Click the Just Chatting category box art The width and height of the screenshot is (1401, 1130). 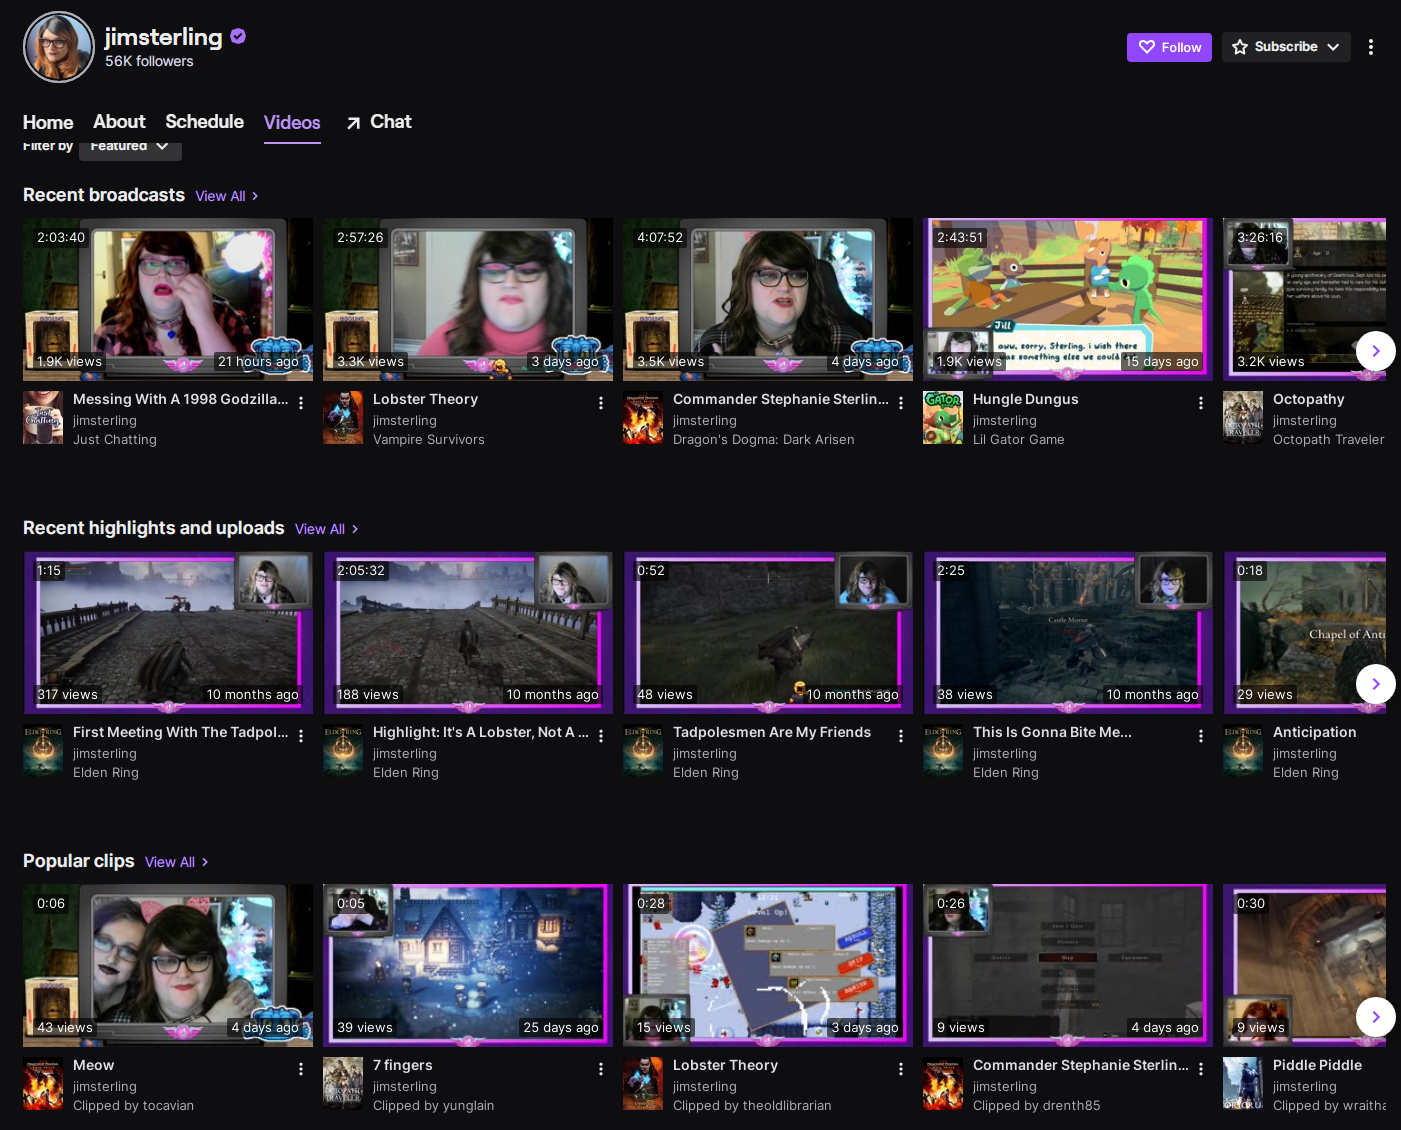click(43, 417)
